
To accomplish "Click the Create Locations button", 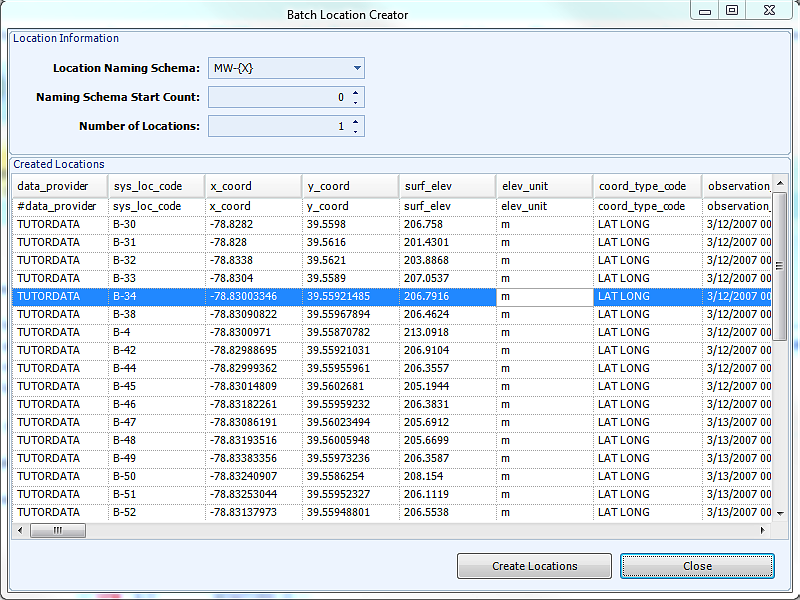I will 534,566.
